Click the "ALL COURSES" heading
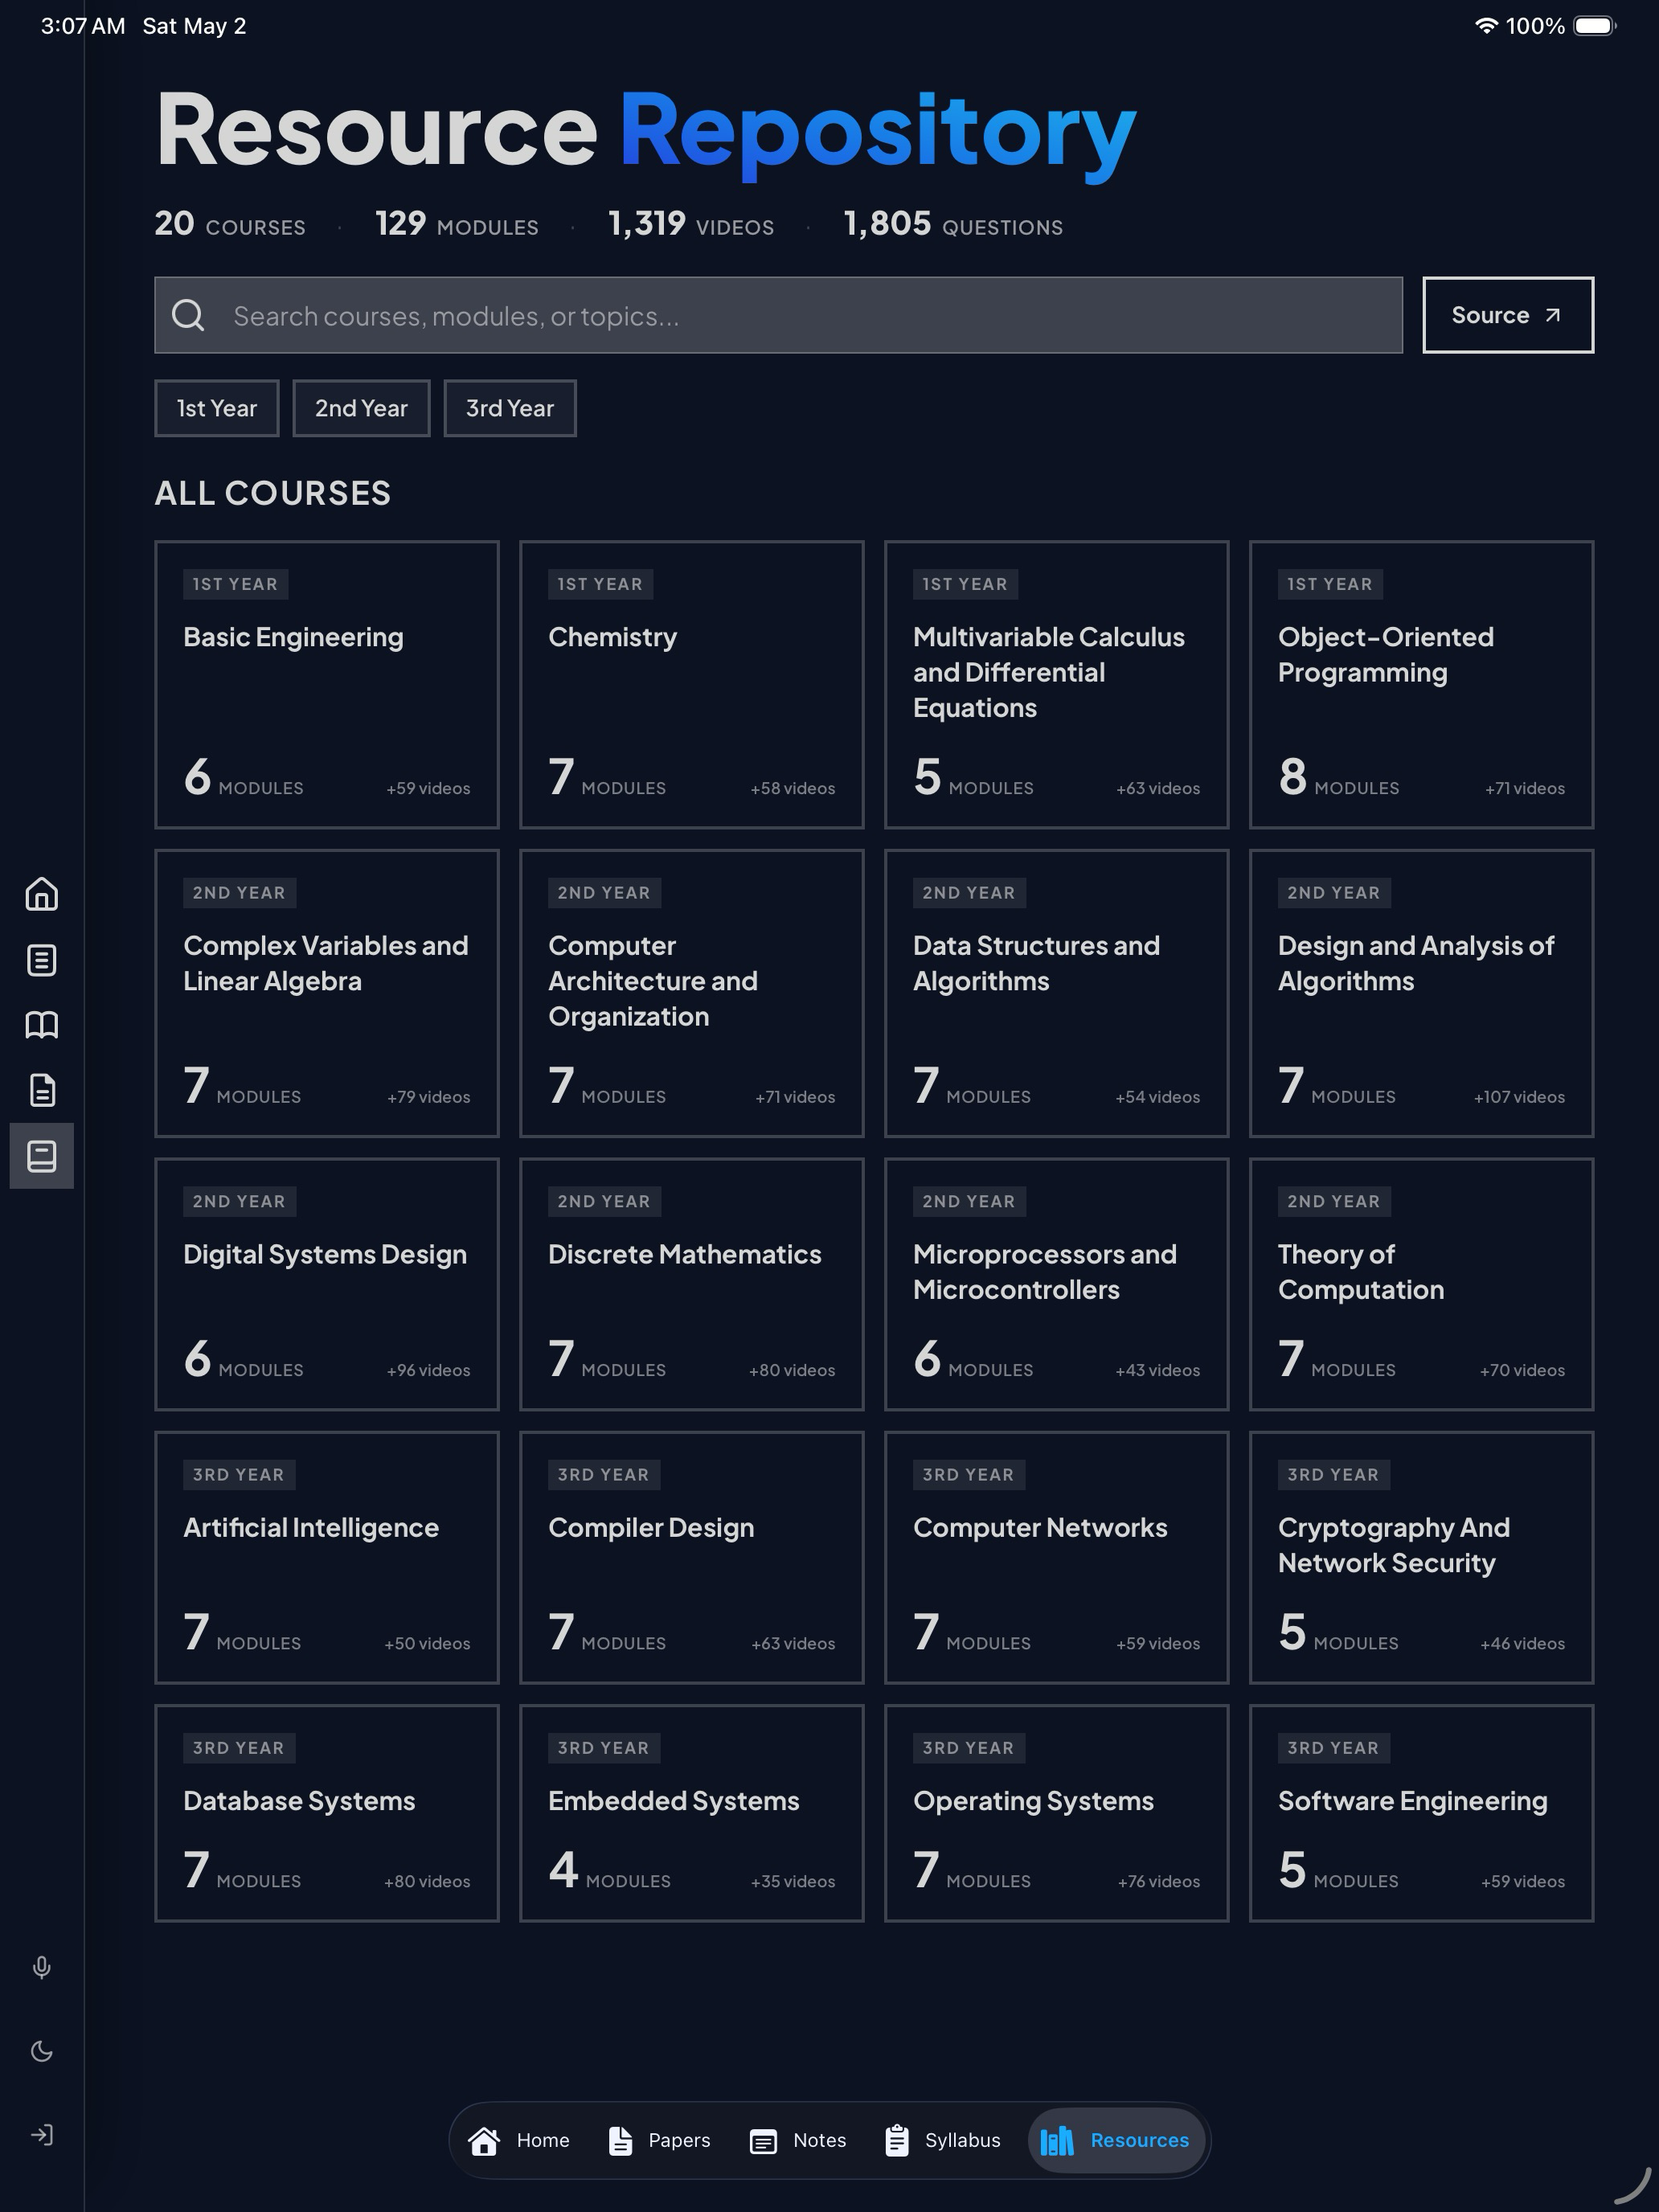The image size is (1659, 2212). click(x=272, y=493)
